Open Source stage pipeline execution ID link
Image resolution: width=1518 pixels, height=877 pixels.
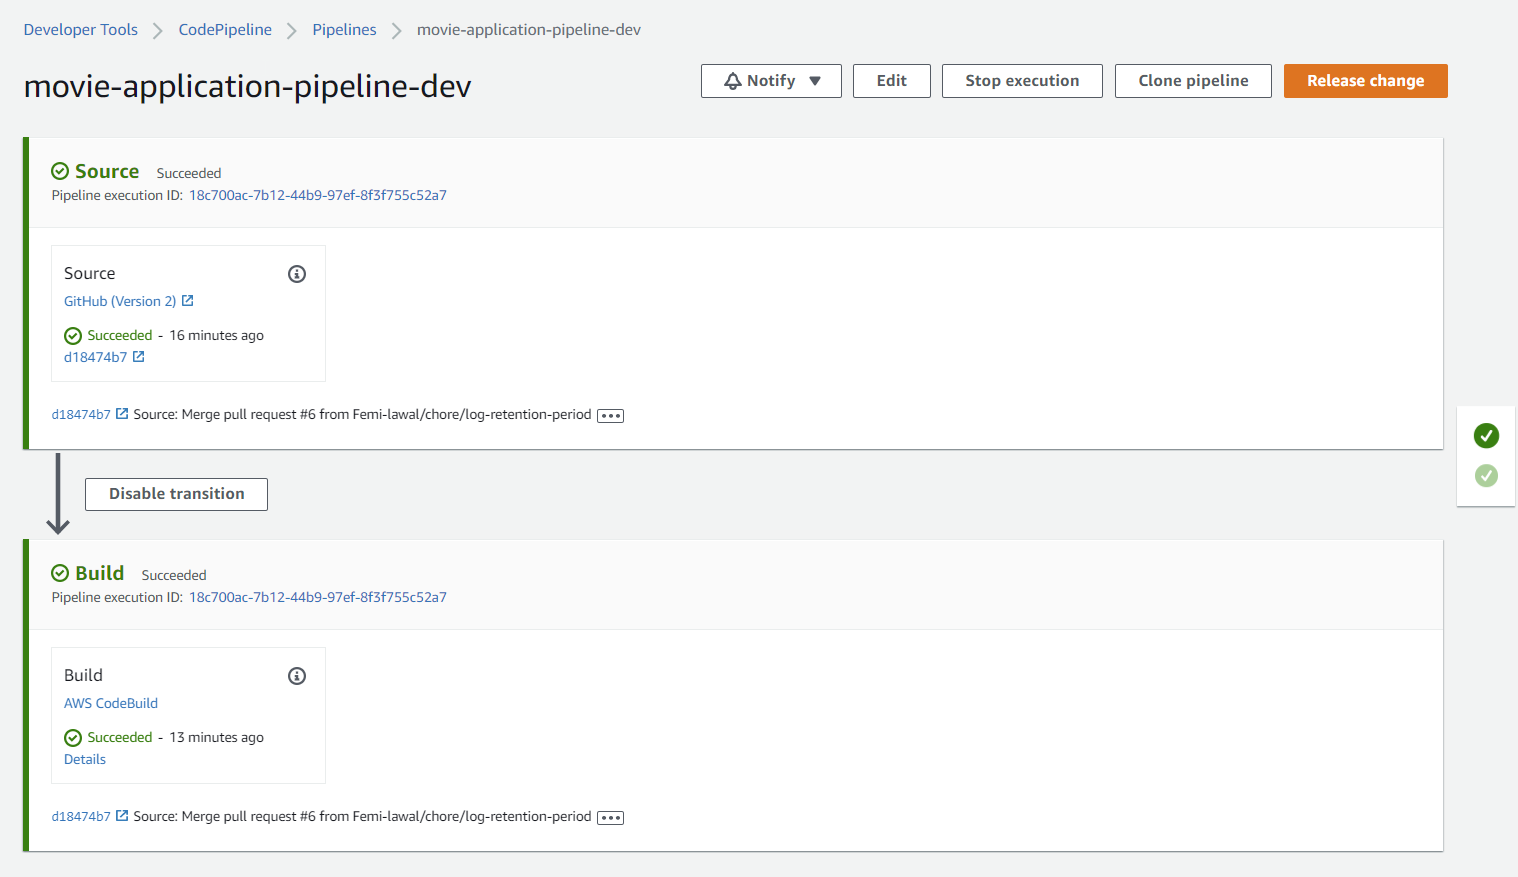point(318,195)
